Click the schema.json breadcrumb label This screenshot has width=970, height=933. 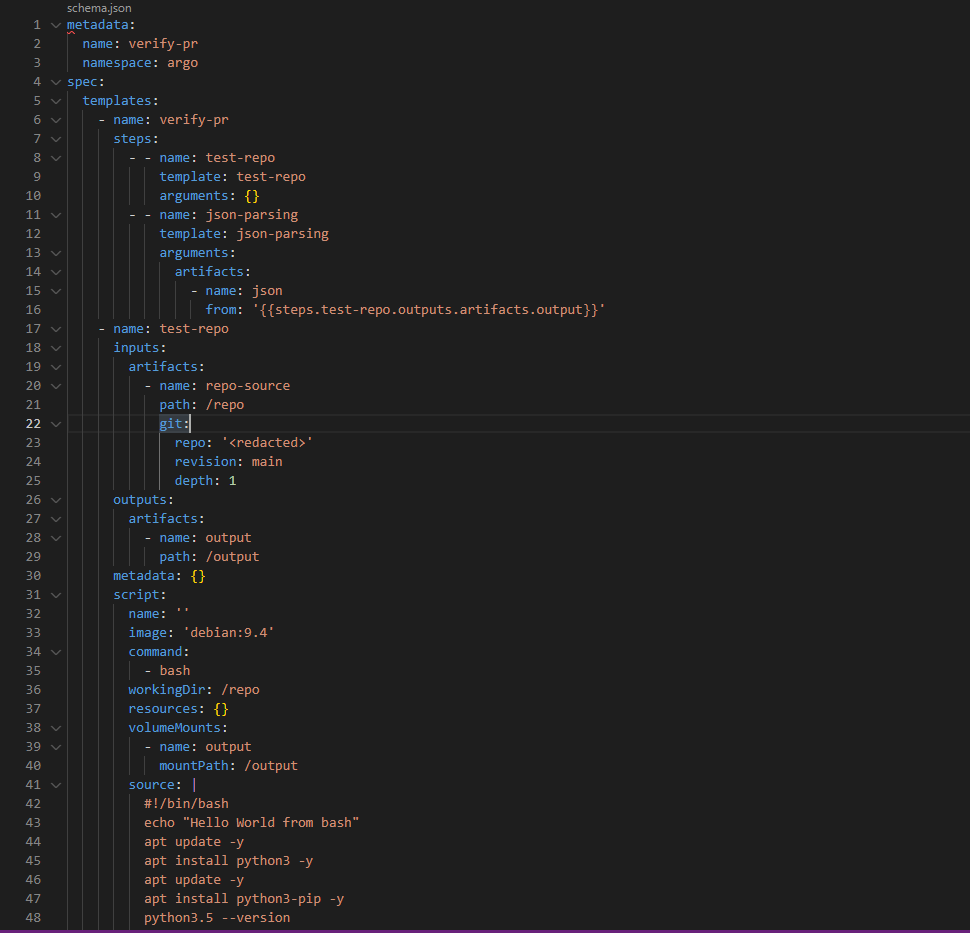click(99, 8)
